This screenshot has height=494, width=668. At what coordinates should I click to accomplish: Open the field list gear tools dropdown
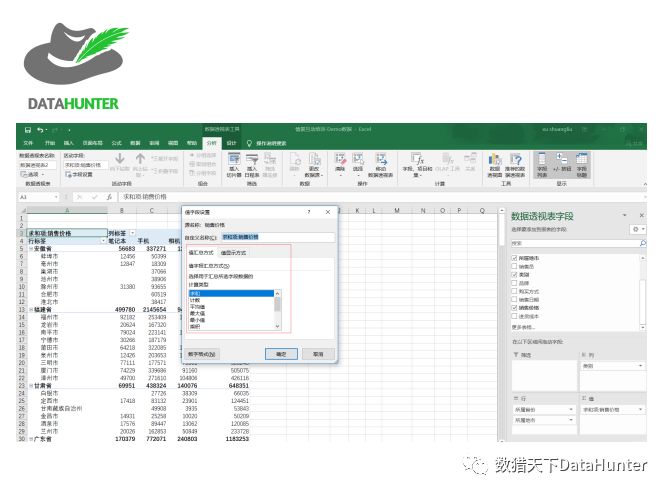coord(637,229)
